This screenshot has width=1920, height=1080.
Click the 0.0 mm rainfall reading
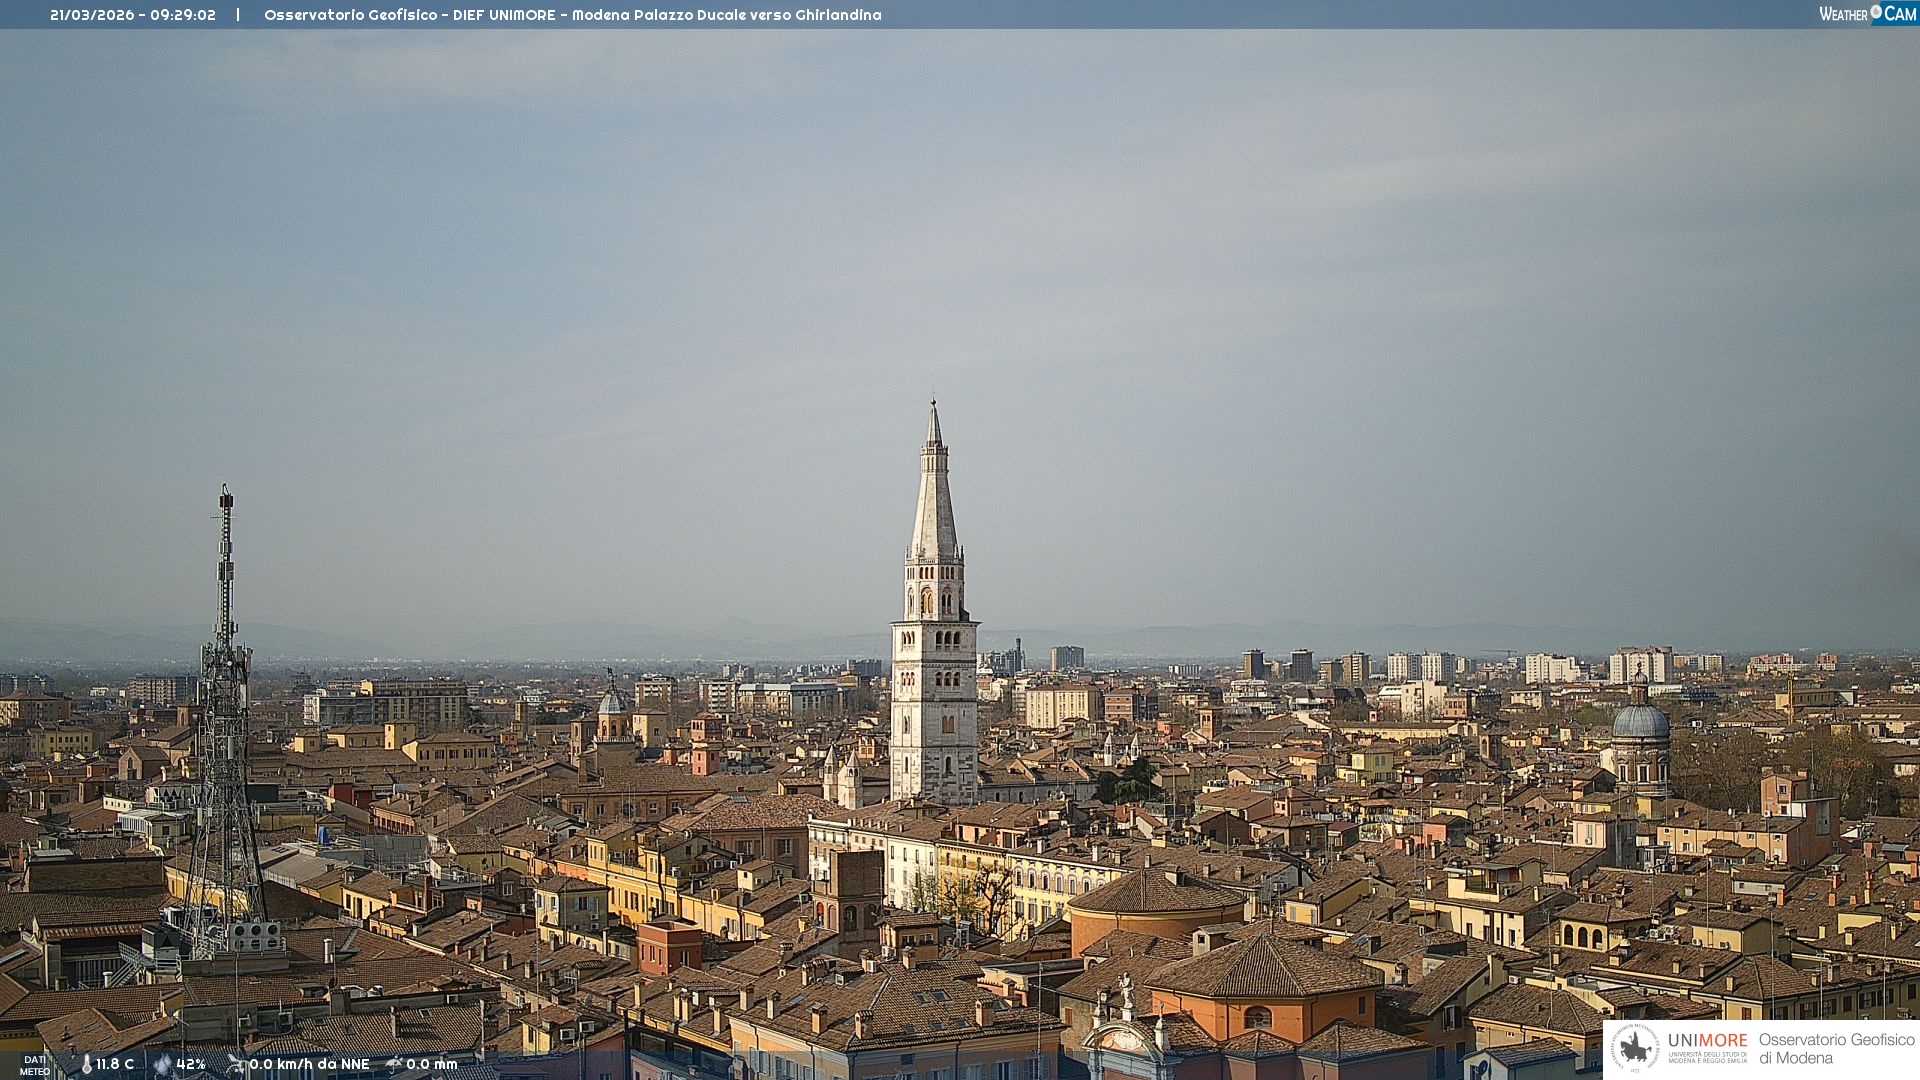coord(431,1064)
